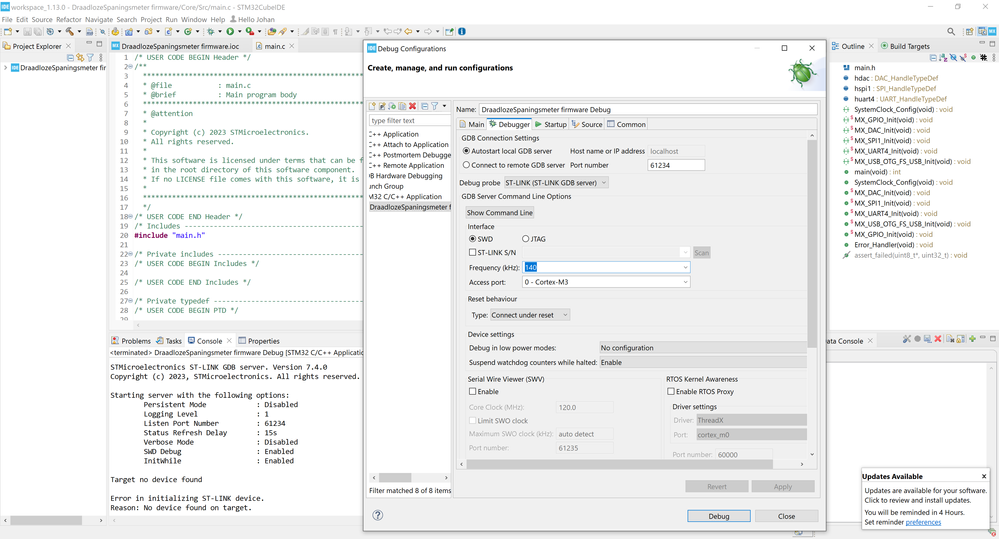Click the blue information icon in main toolbar
This screenshot has height=539, width=999.
click(461, 32)
